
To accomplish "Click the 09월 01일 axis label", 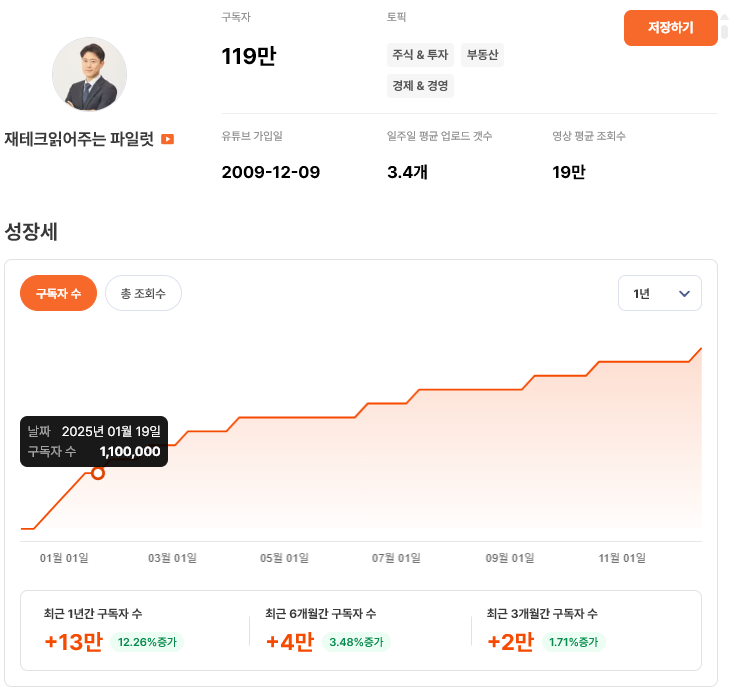I will click(510, 557).
